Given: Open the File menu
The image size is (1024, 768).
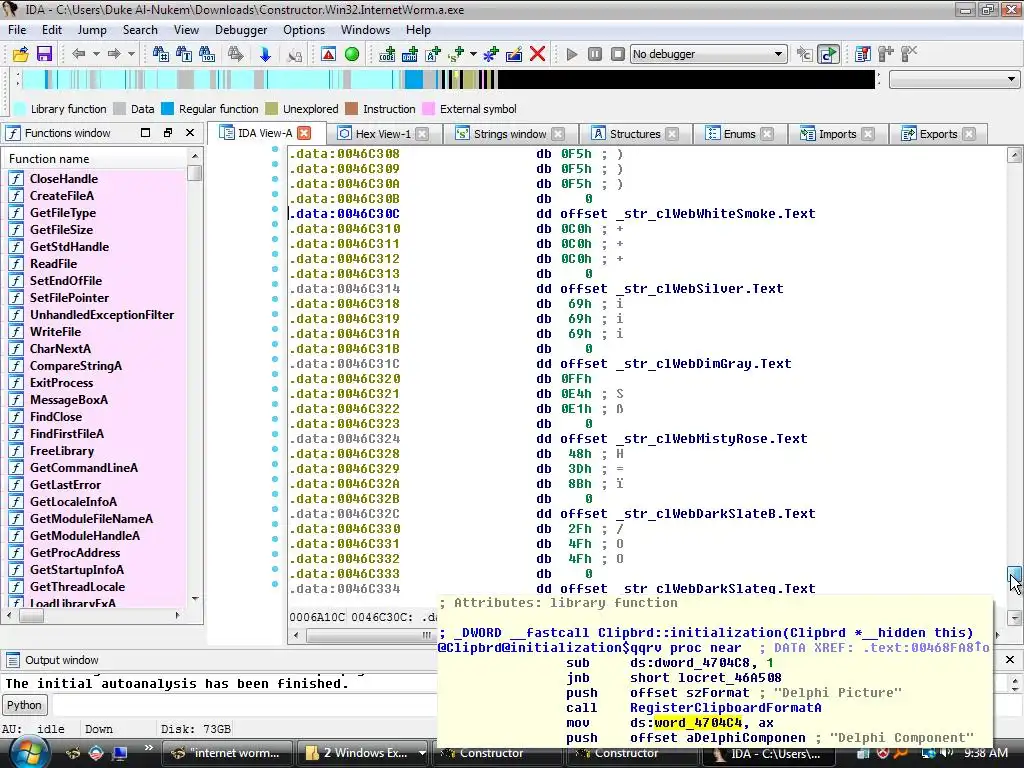Looking at the screenshot, I should pyautogui.click(x=17, y=30).
